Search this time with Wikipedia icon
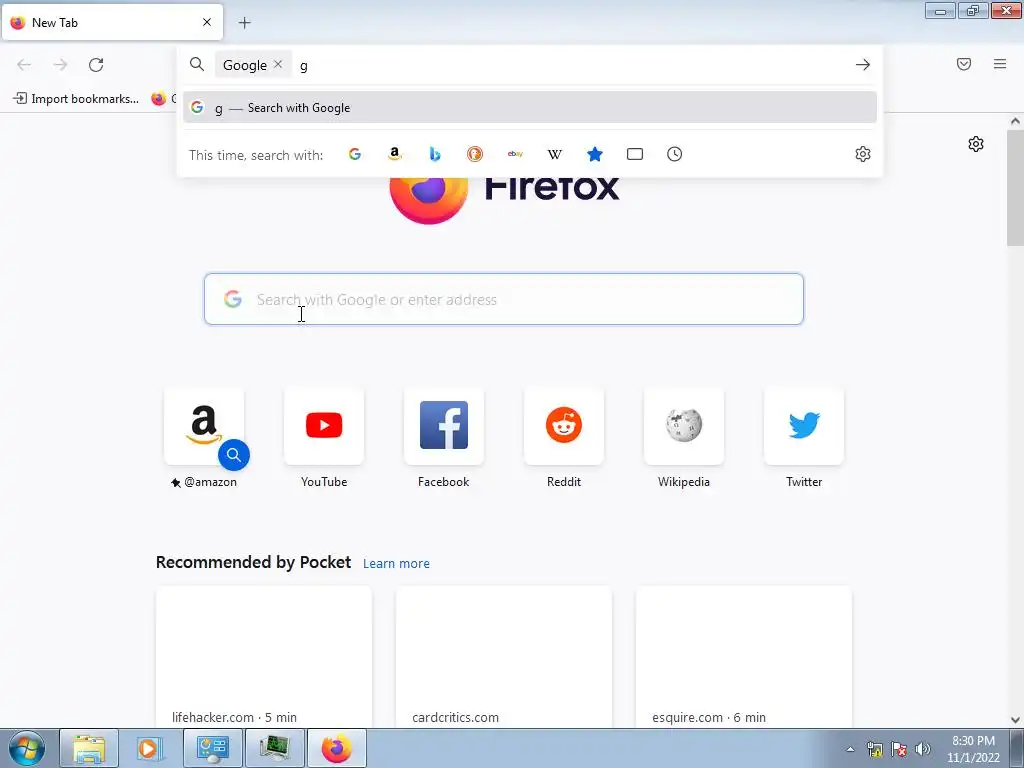 coord(554,154)
